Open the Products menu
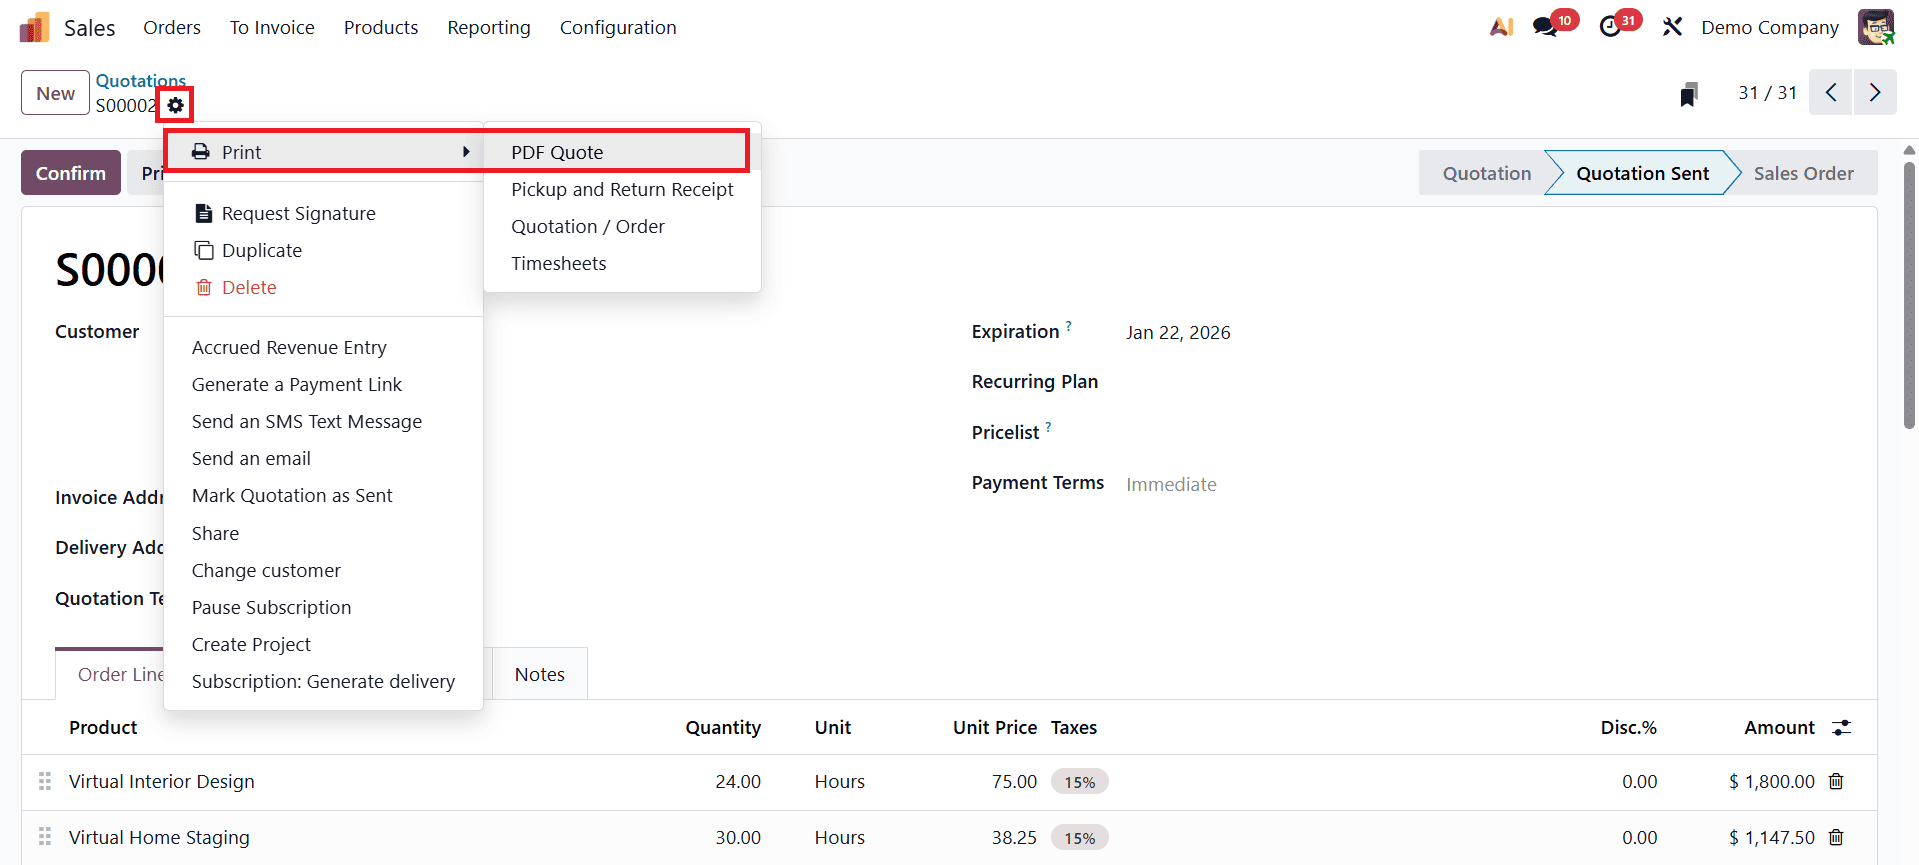The image size is (1919, 865). click(381, 27)
